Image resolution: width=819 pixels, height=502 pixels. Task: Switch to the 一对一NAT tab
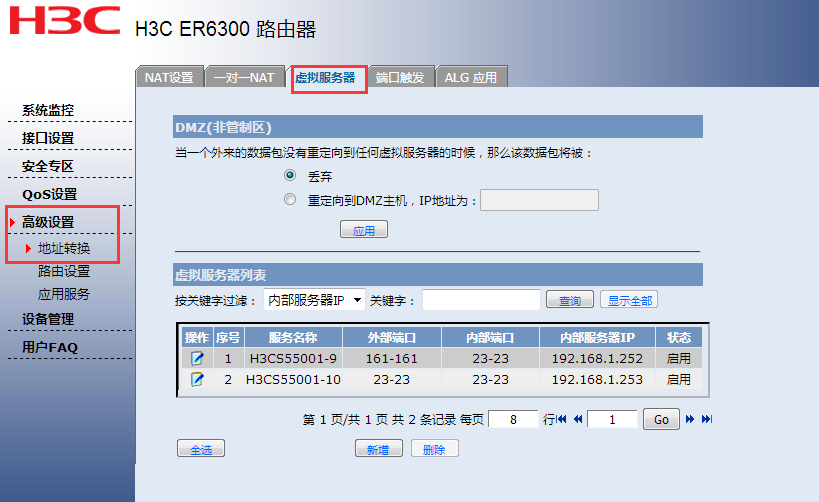click(244, 77)
